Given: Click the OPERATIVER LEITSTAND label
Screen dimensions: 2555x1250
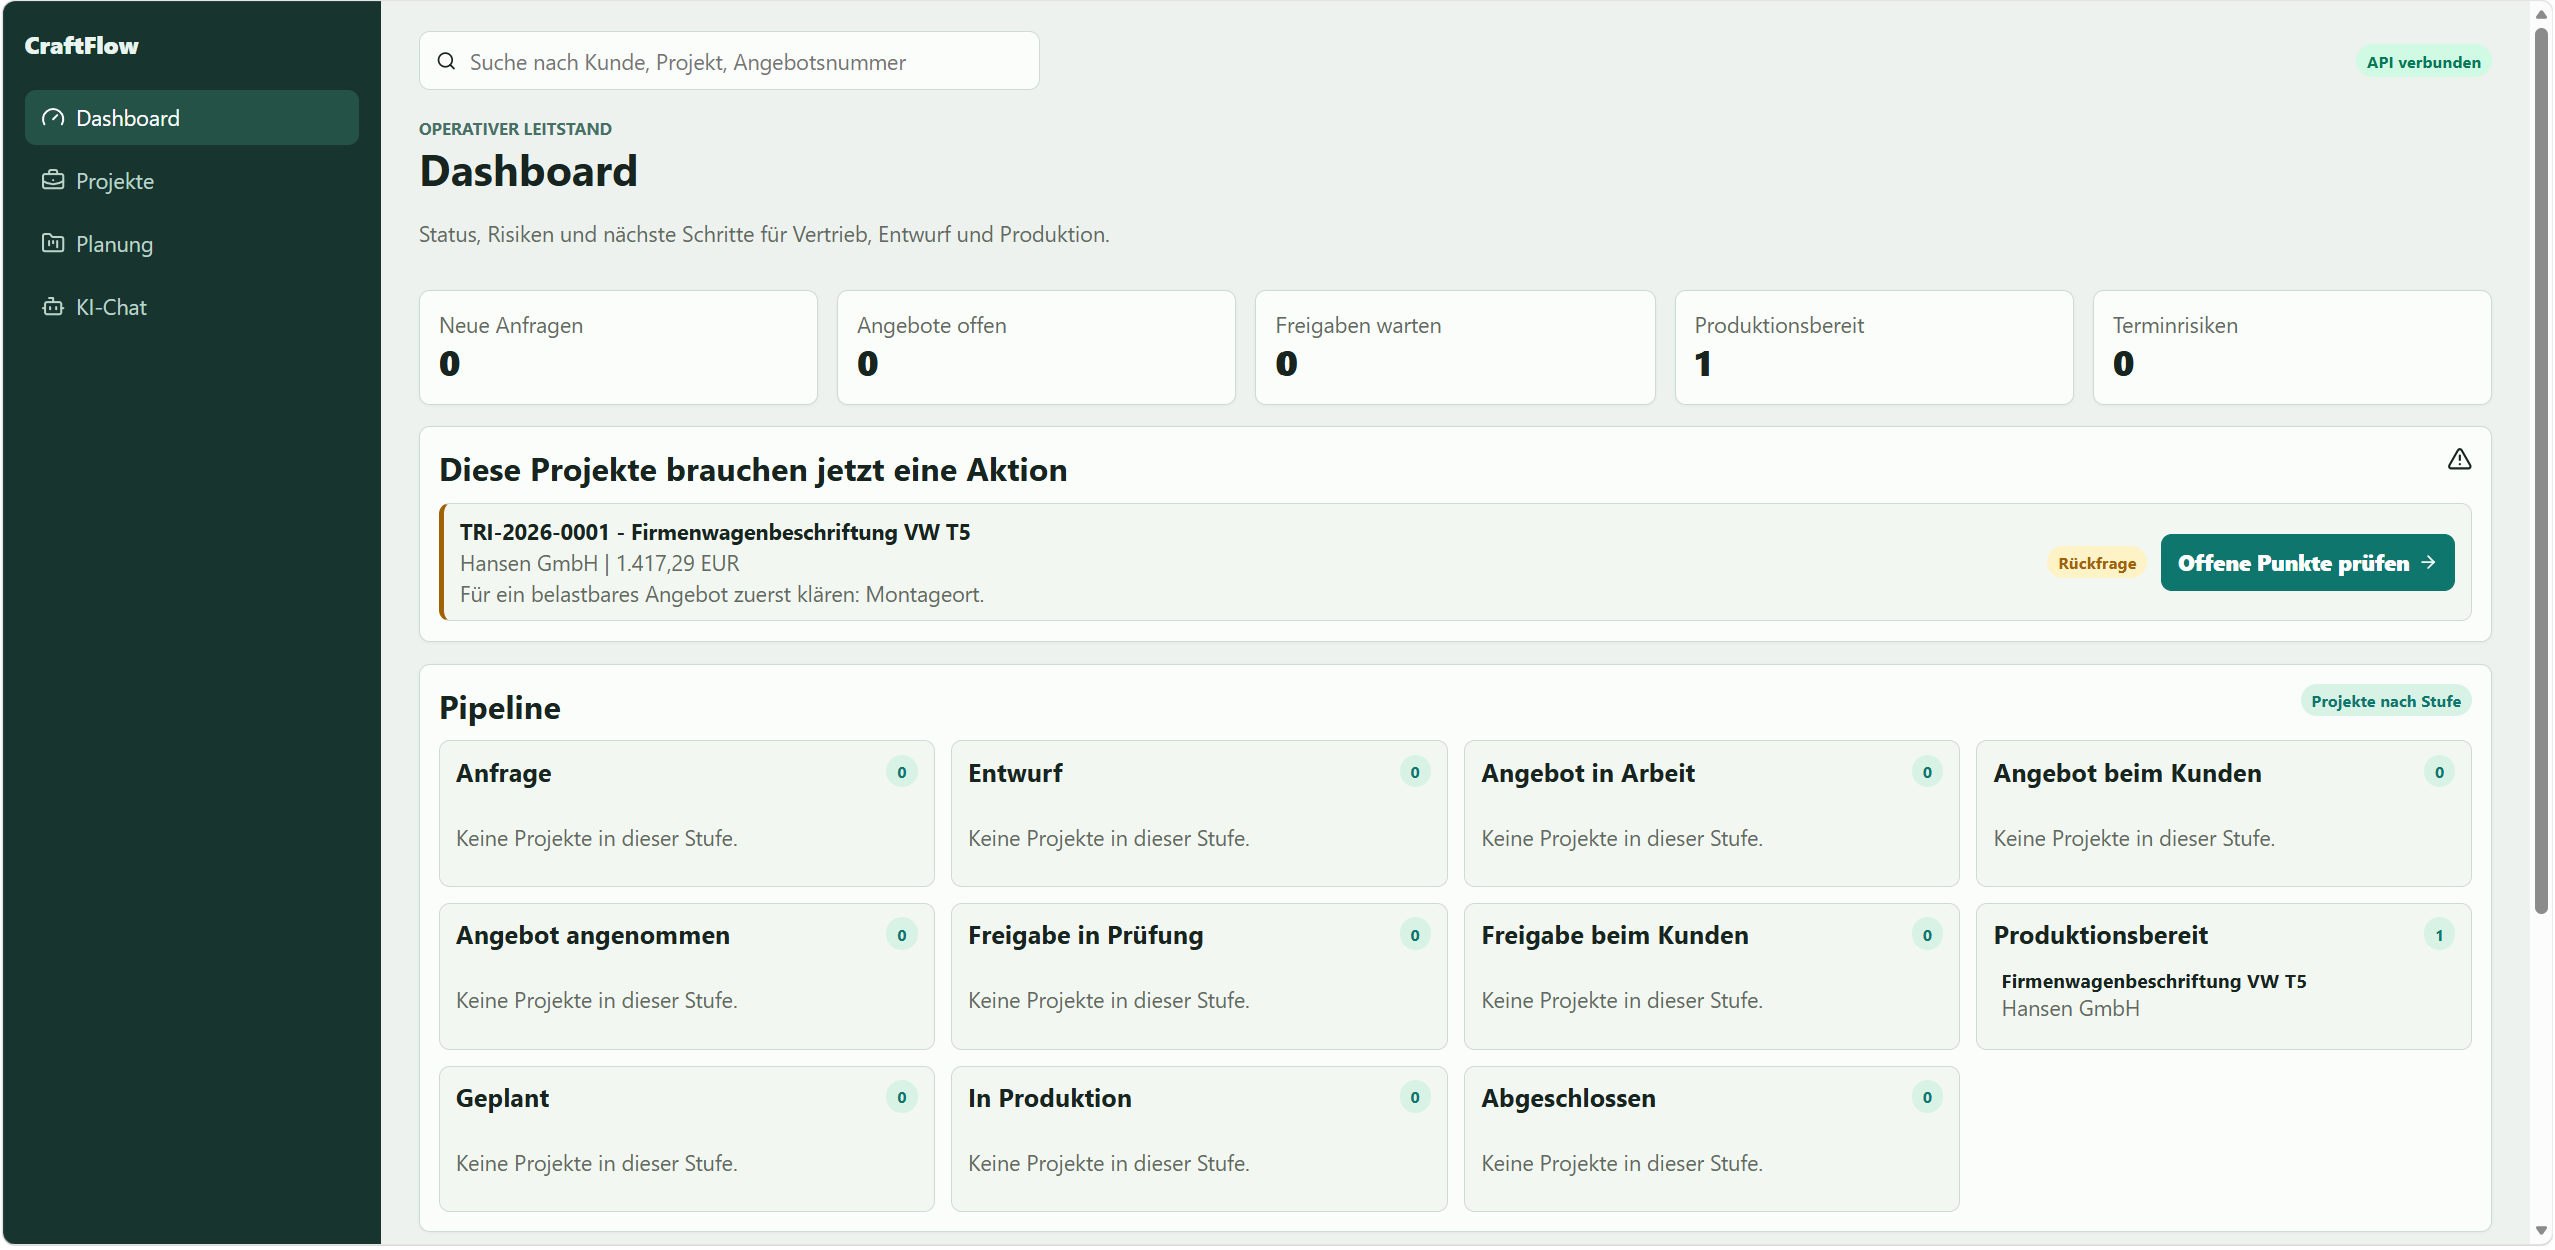Looking at the screenshot, I should (515, 130).
